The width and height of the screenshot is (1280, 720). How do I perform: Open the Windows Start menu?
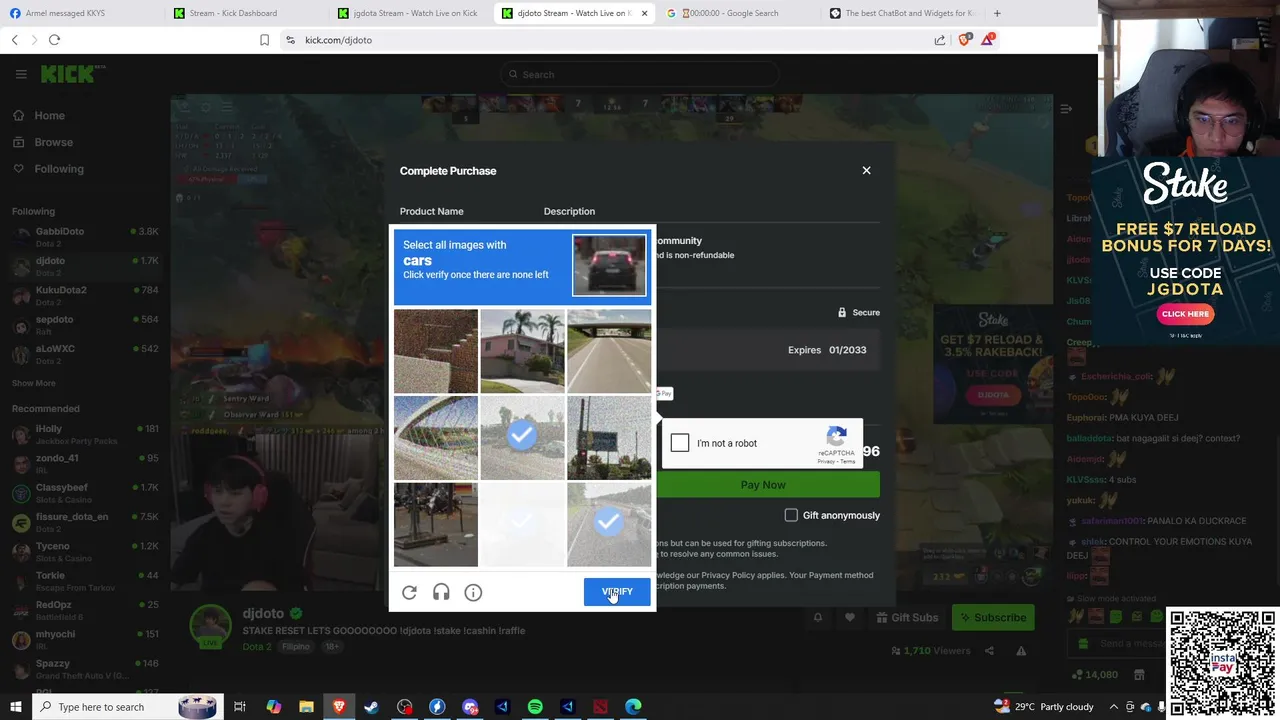(x=16, y=707)
